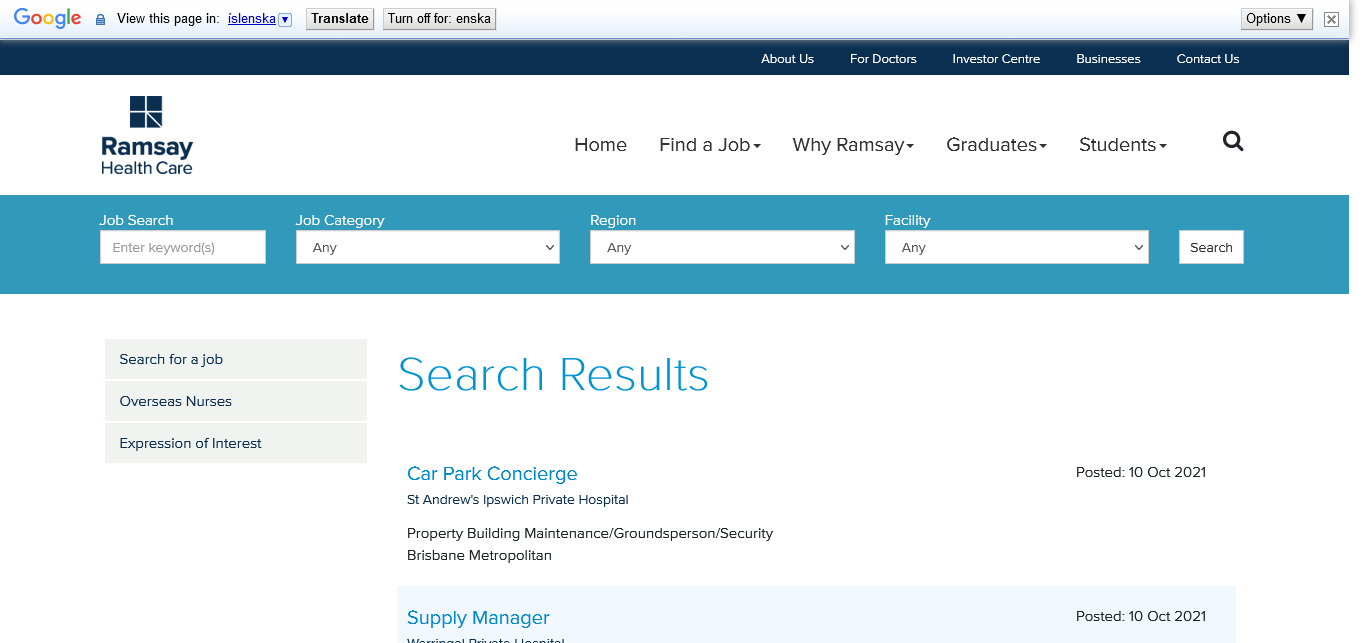Click Turn off for: enska button

439,19
